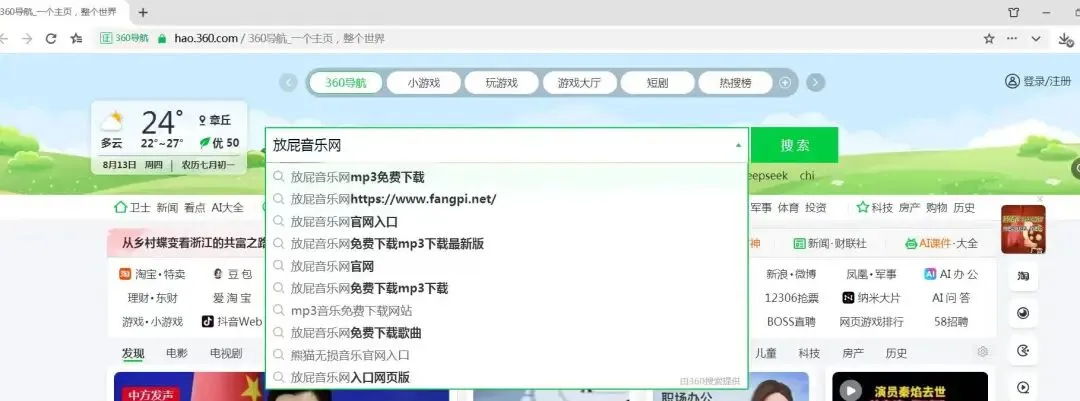
Task: Open AI课件·大全 link
Action: 942,243
